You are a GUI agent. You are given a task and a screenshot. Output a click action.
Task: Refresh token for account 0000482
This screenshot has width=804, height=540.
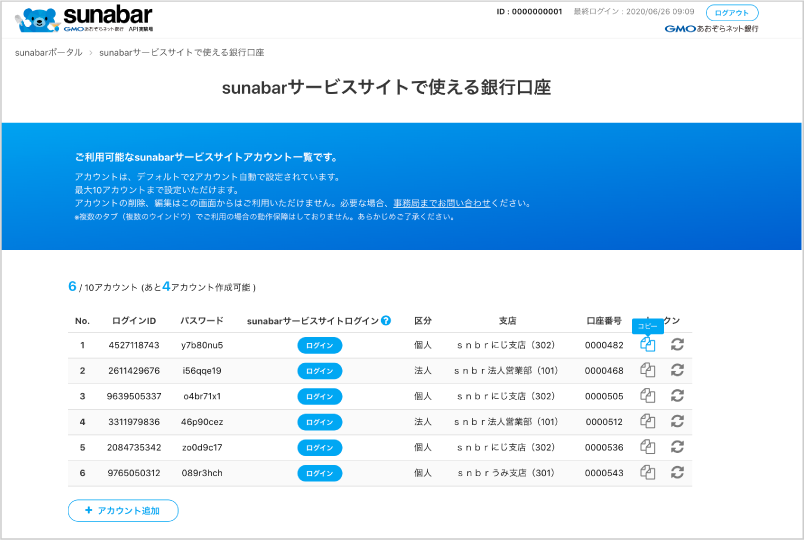[x=677, y=344]
